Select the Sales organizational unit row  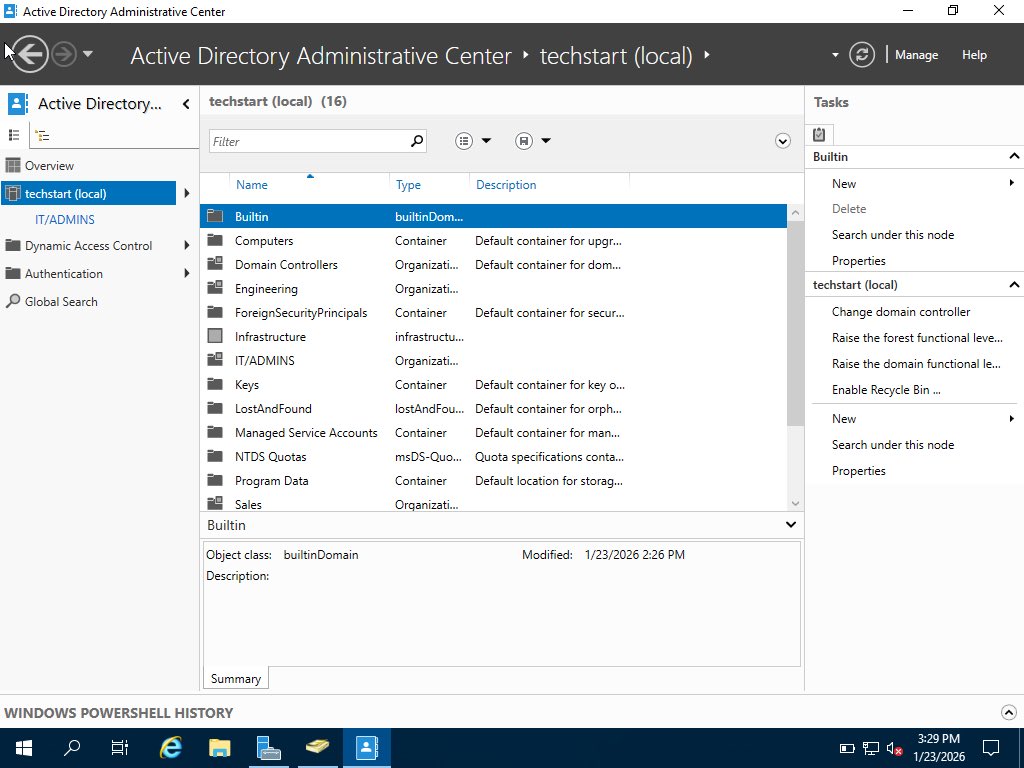(x=494, y=504)
